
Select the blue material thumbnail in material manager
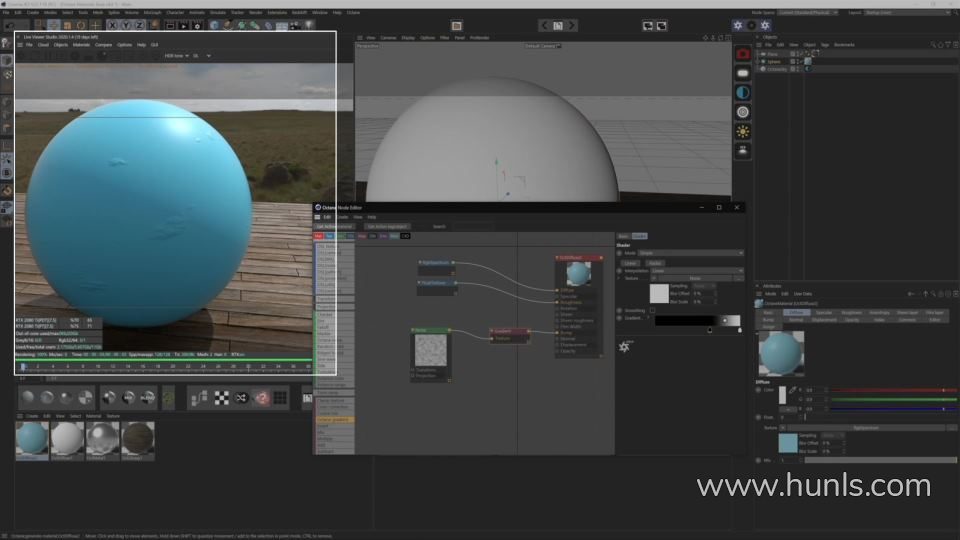[x=32, y=438]
